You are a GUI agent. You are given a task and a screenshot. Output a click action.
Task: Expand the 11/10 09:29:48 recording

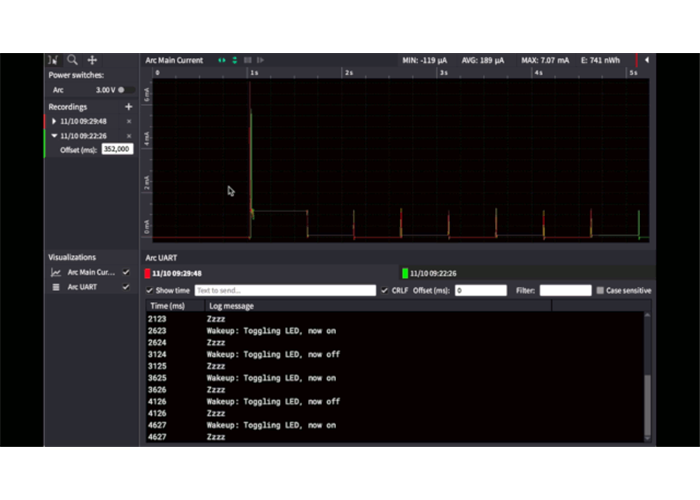54,121
